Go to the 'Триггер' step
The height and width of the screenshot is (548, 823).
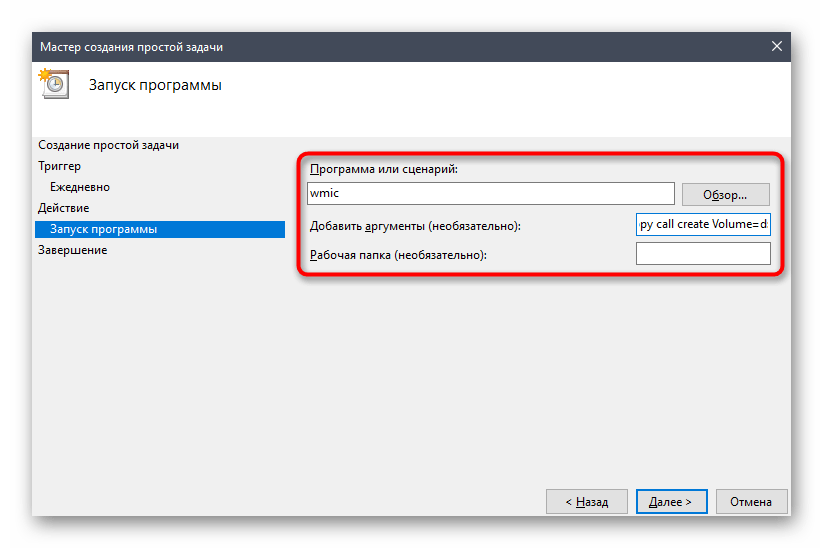[60, 166]
